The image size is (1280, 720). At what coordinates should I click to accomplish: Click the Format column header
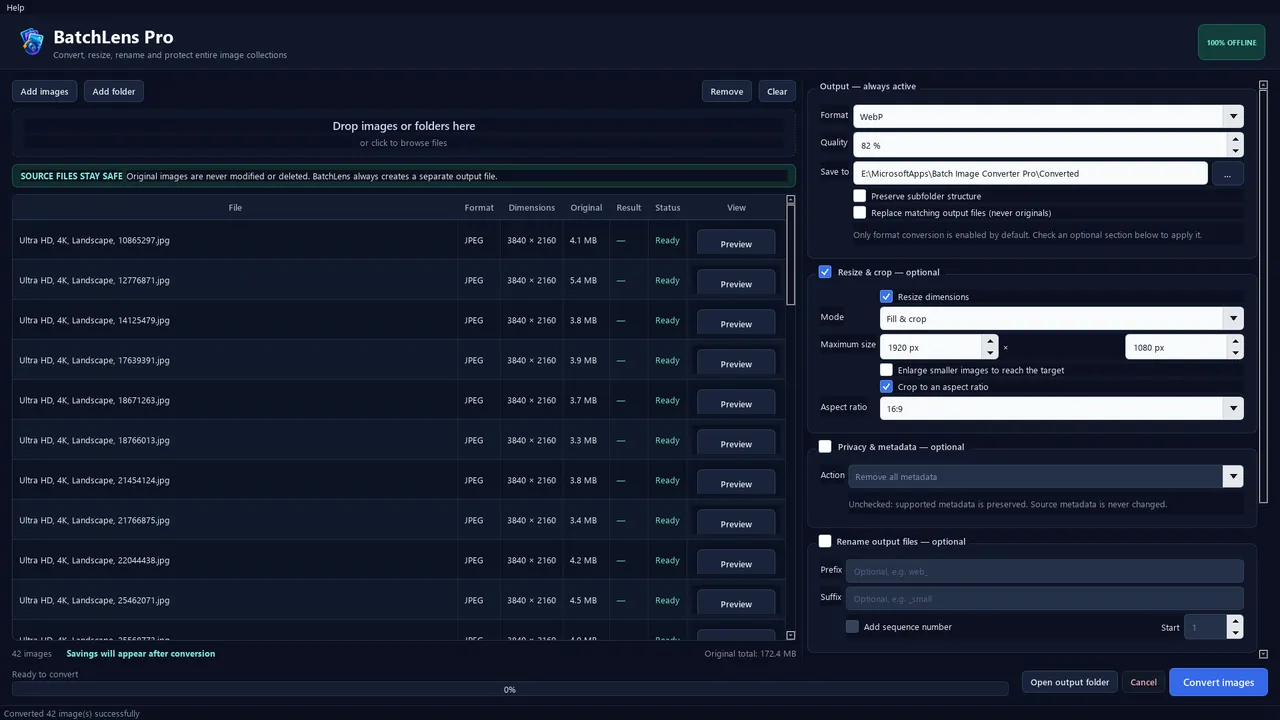pos(479,208)
